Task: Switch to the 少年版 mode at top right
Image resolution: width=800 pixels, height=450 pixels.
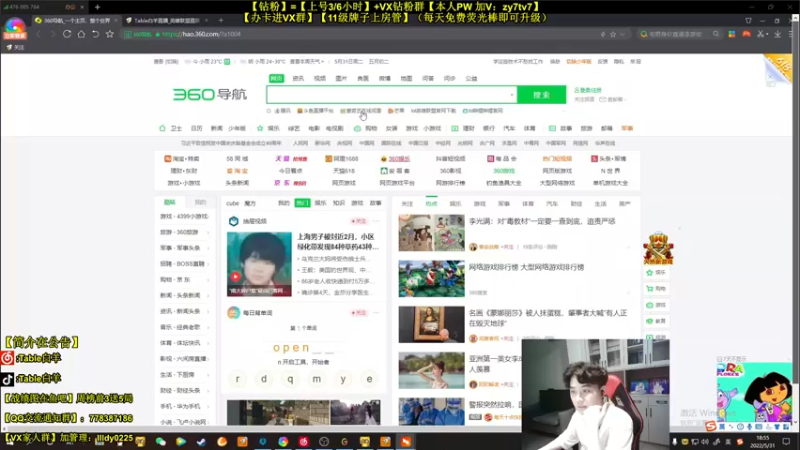Action: [x=579, y=61]
